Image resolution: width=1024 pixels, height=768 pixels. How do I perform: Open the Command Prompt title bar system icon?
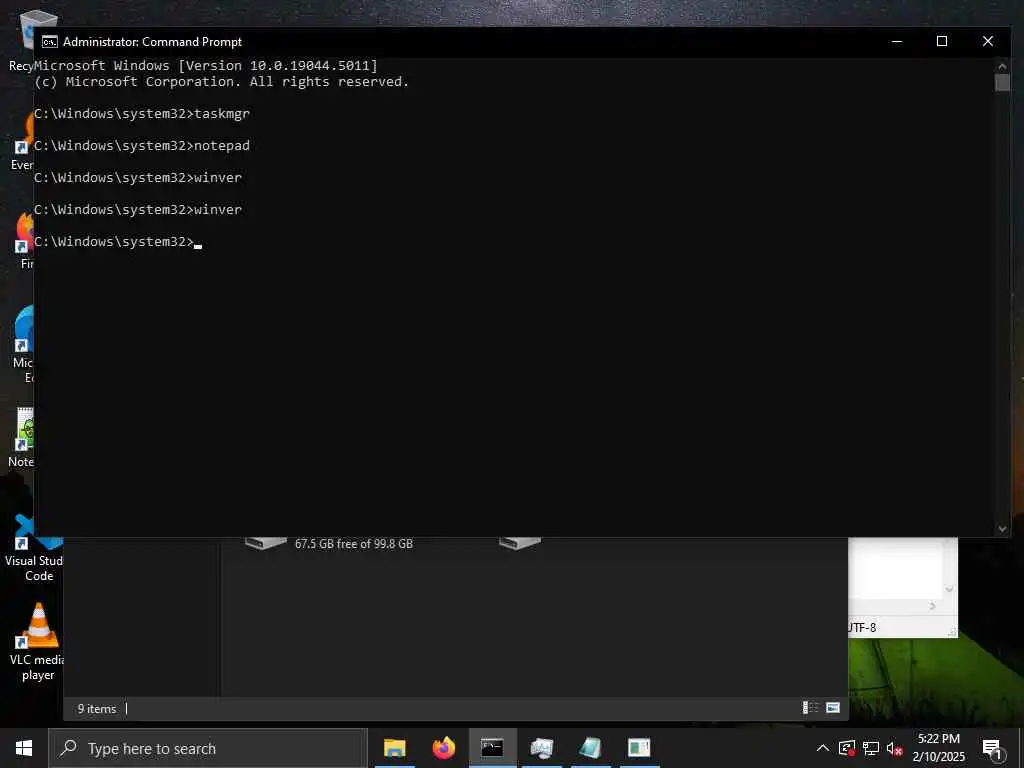tap(50, 42)
